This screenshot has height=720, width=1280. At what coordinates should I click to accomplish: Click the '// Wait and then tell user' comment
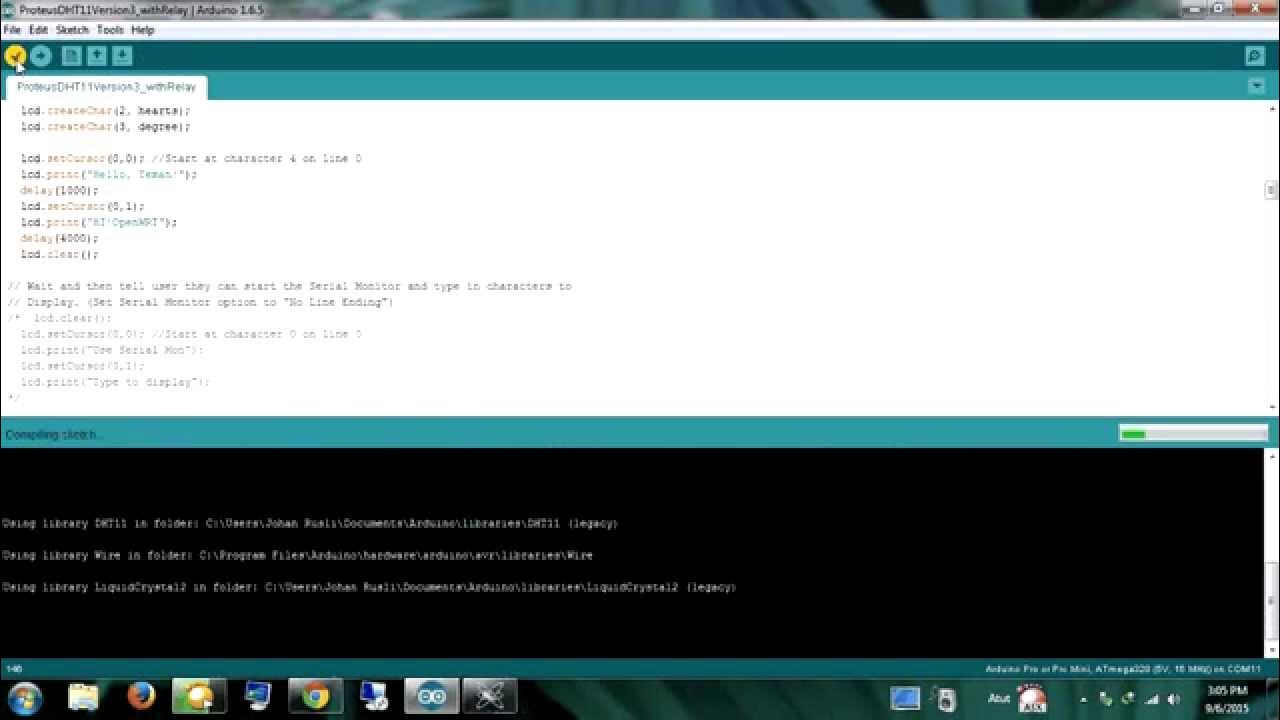pyautogui.click(x=289, y=286)
